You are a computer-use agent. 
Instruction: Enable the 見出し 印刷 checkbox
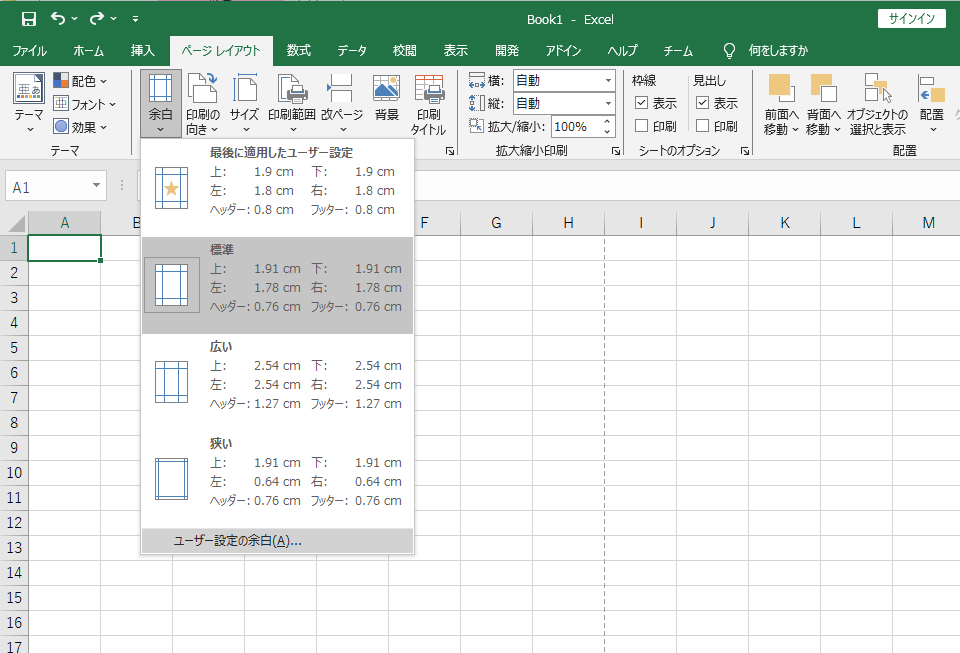click(x=703, y=125)
